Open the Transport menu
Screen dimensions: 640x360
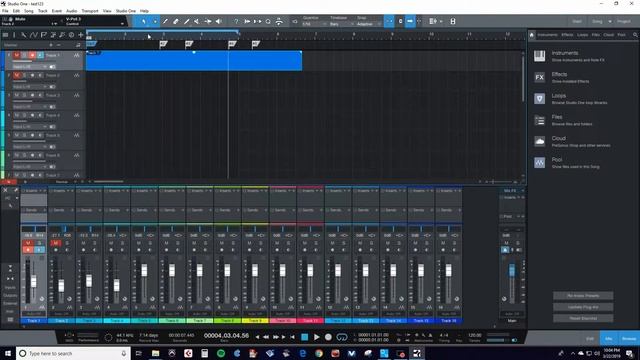[x=90, y=11]
